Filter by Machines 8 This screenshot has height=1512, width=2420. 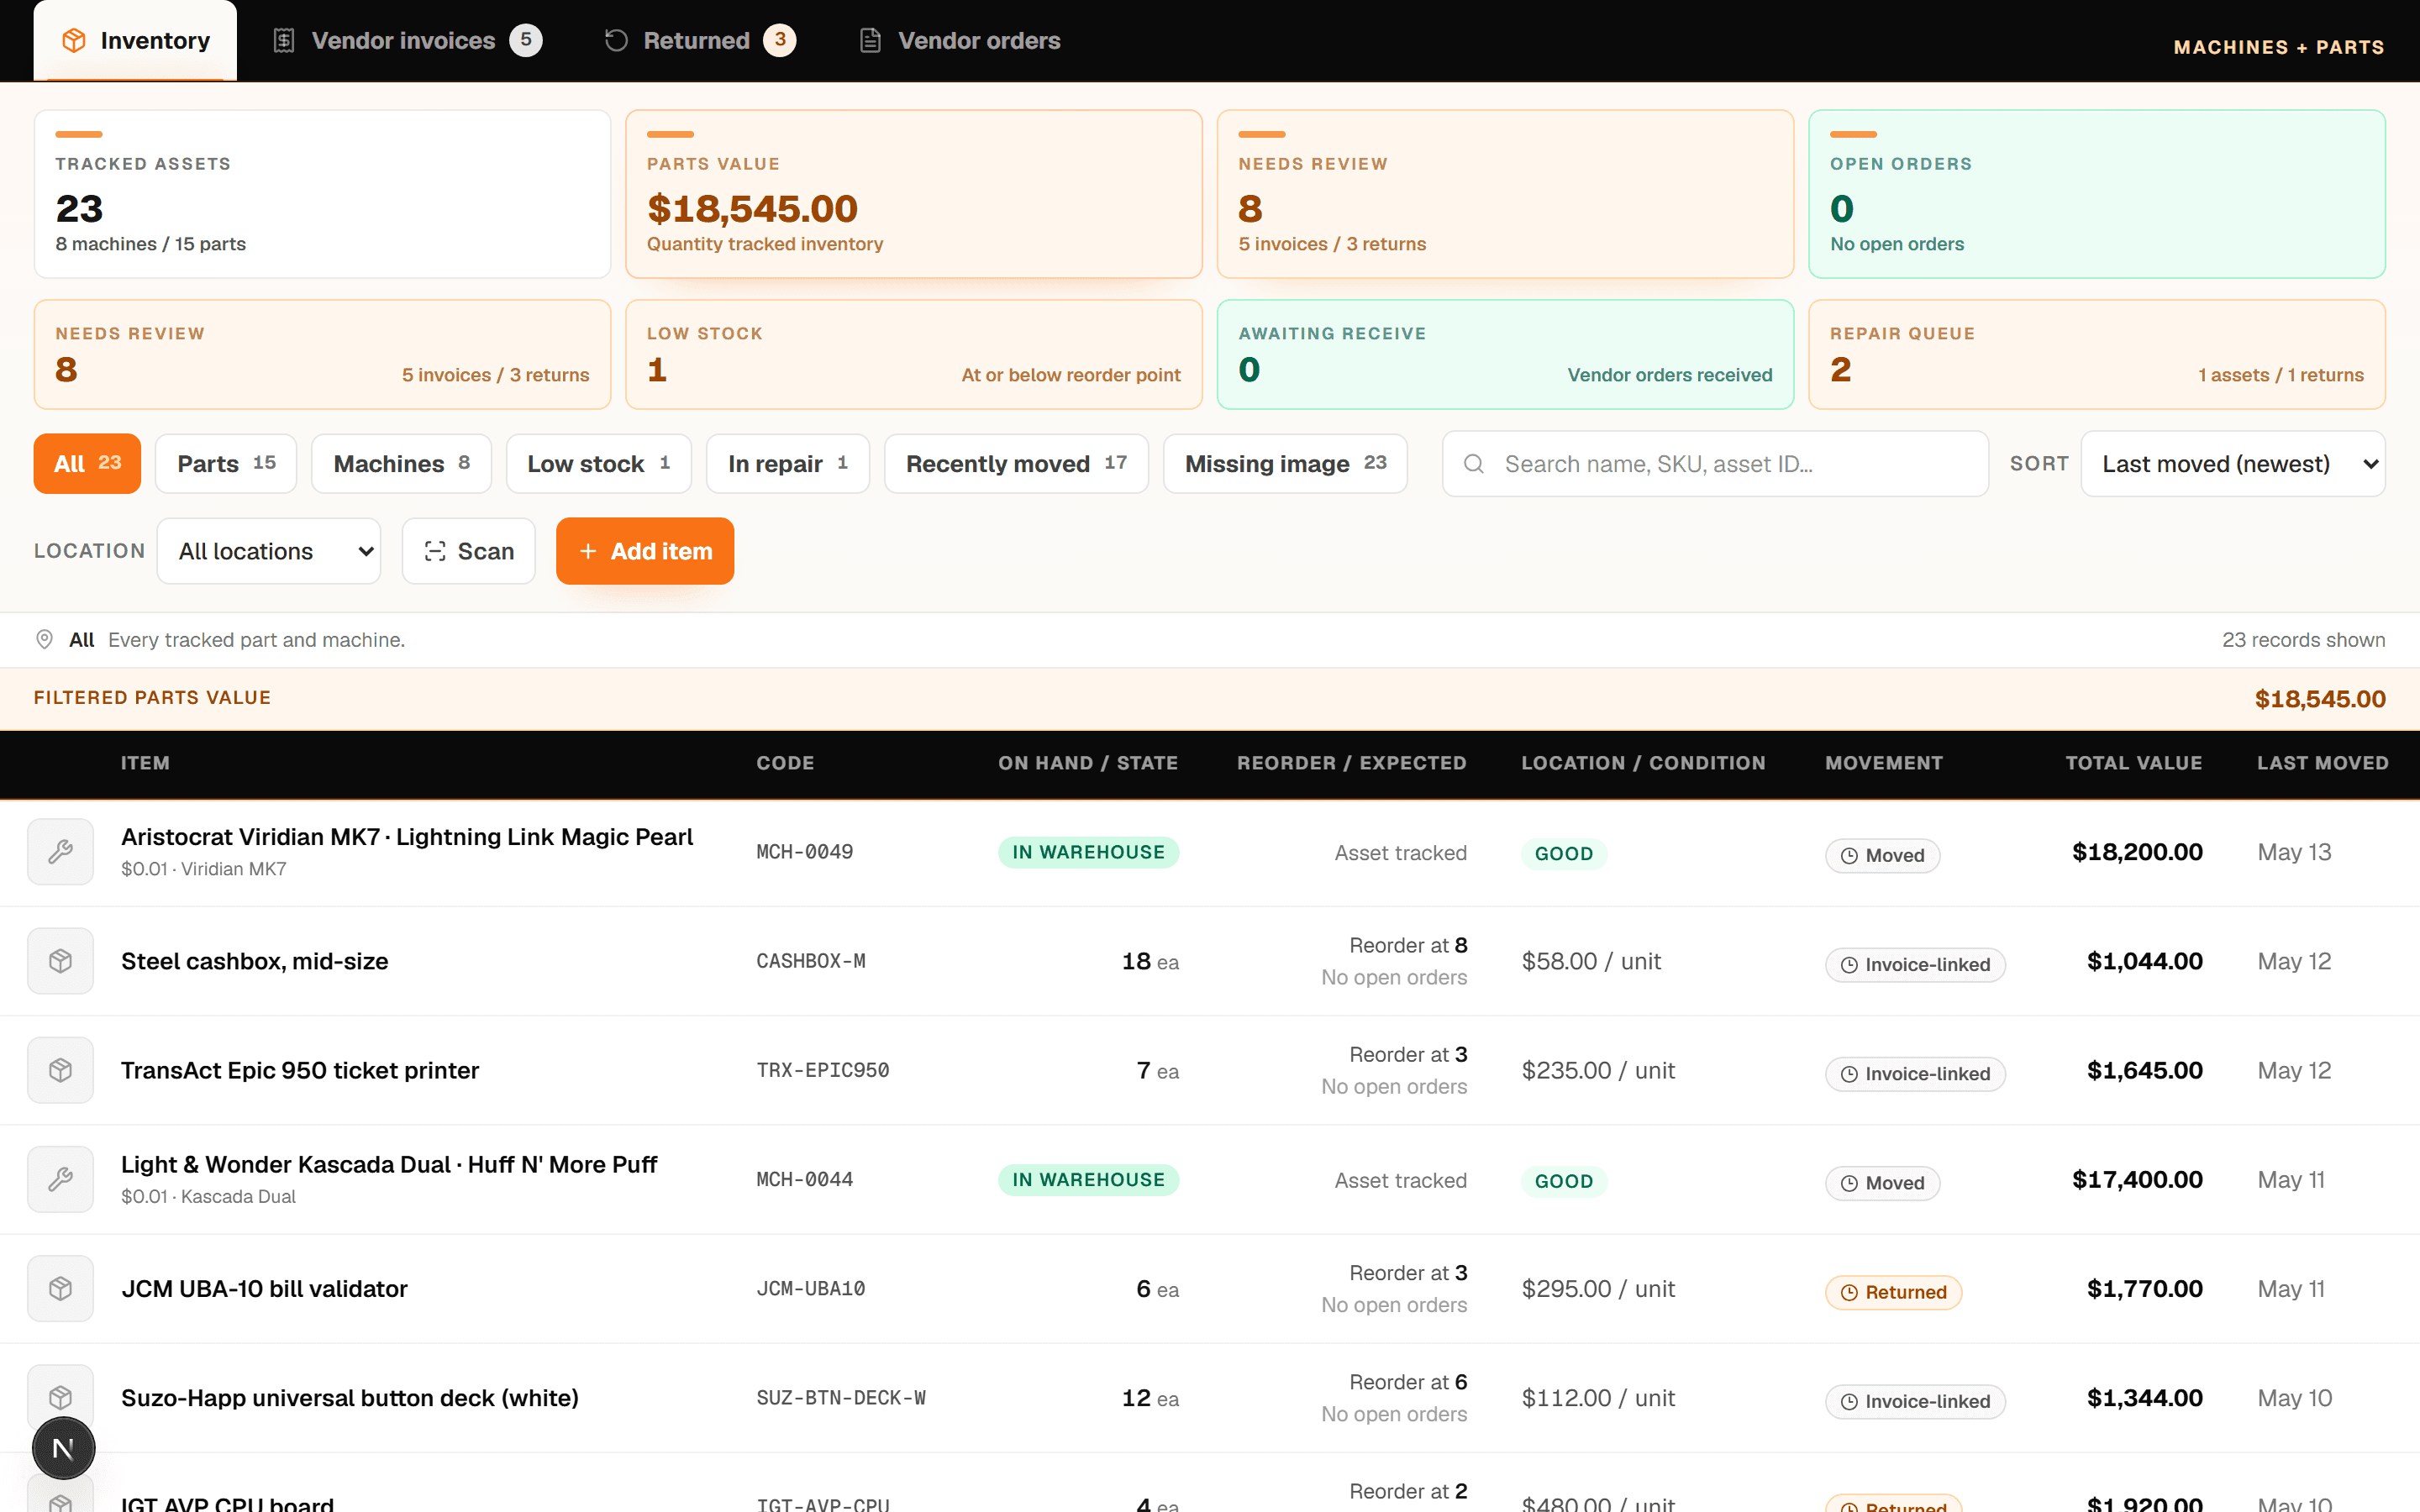tap(401, 464)
